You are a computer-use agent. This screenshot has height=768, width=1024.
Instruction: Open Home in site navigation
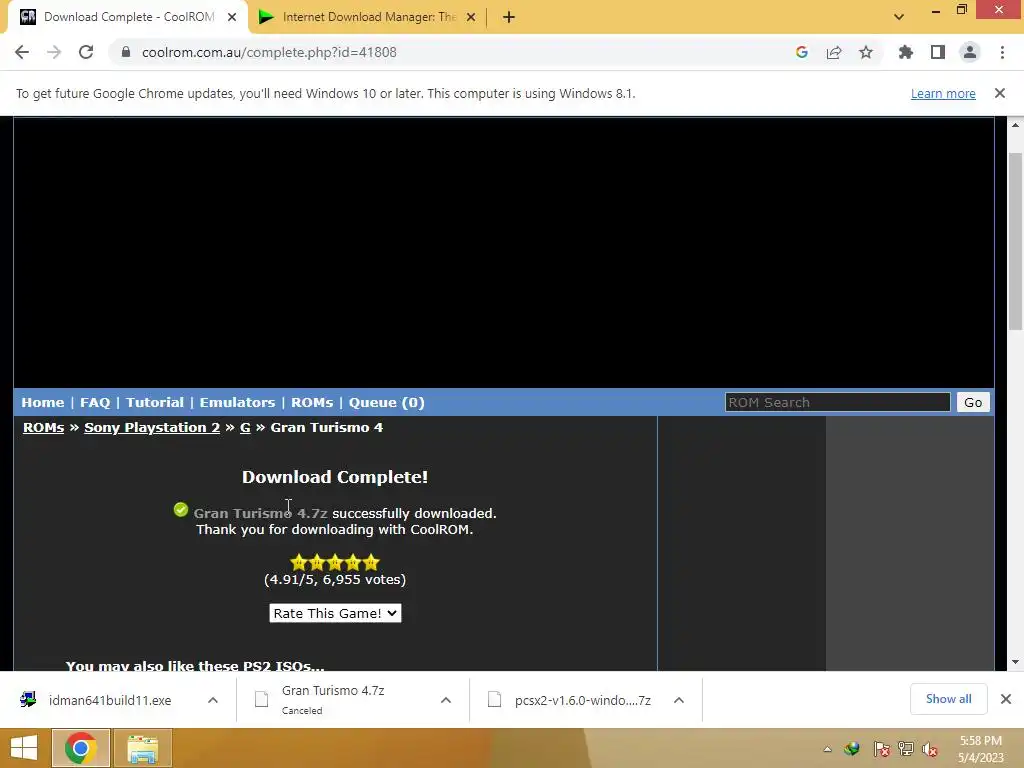(x=42, y=402)
